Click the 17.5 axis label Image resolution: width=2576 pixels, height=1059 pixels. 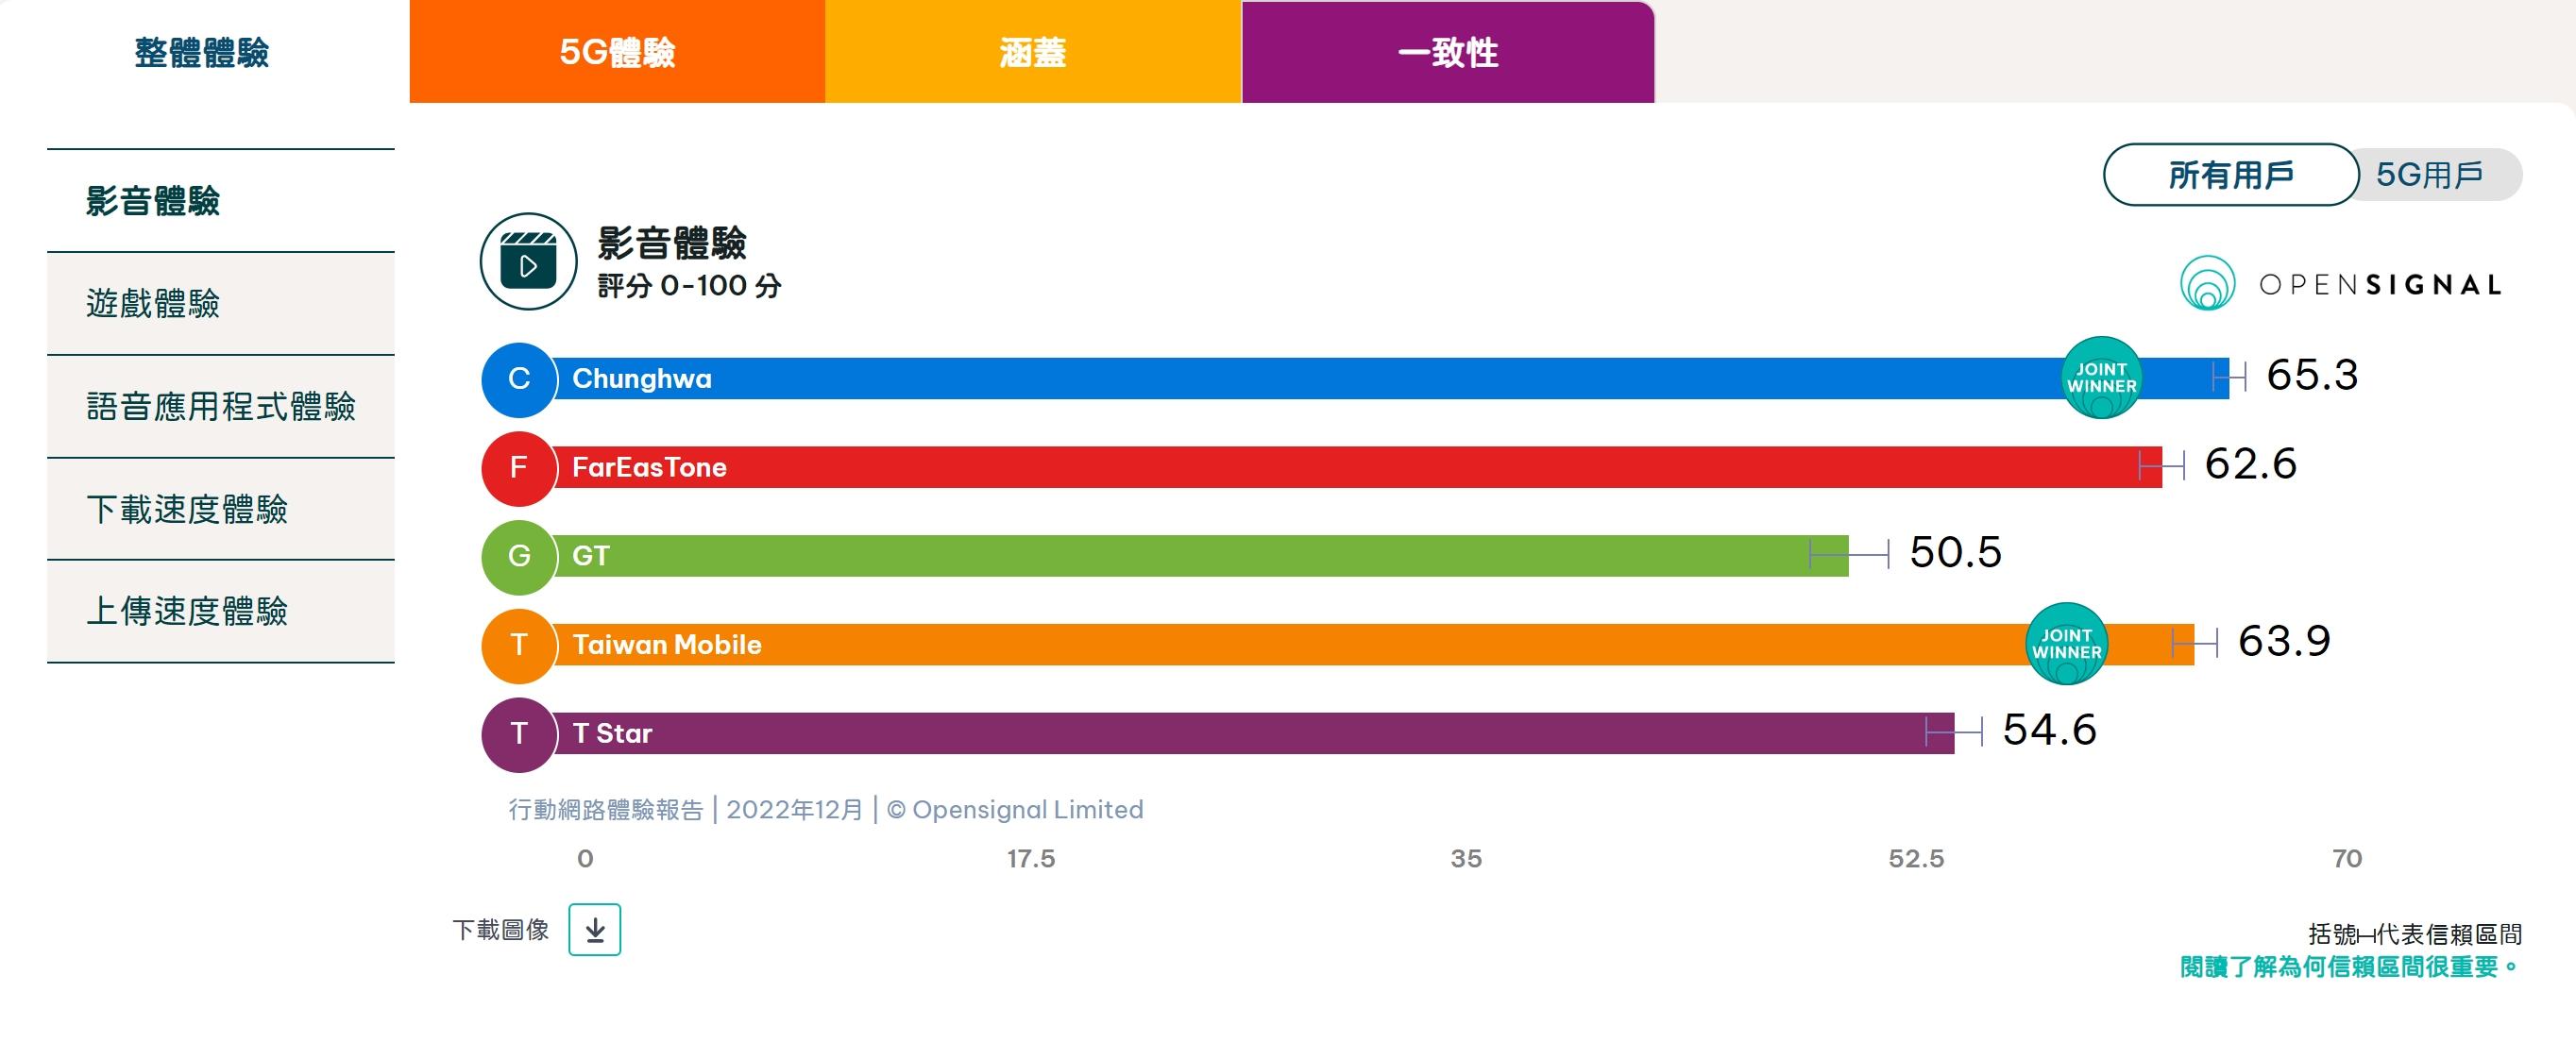click(x=1031, y=859)
